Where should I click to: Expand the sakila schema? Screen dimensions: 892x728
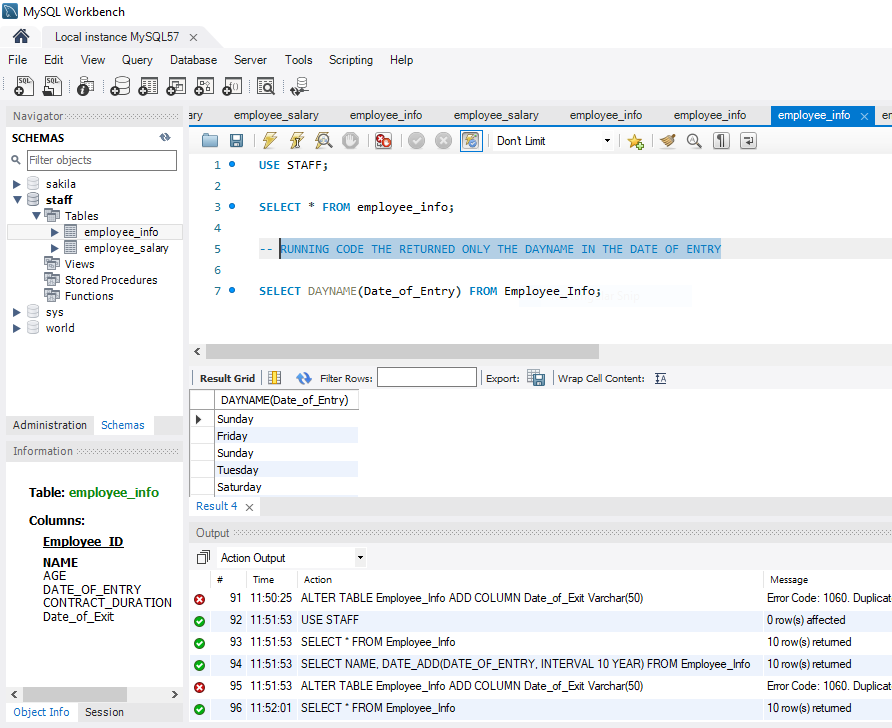(x=17, y=183)
